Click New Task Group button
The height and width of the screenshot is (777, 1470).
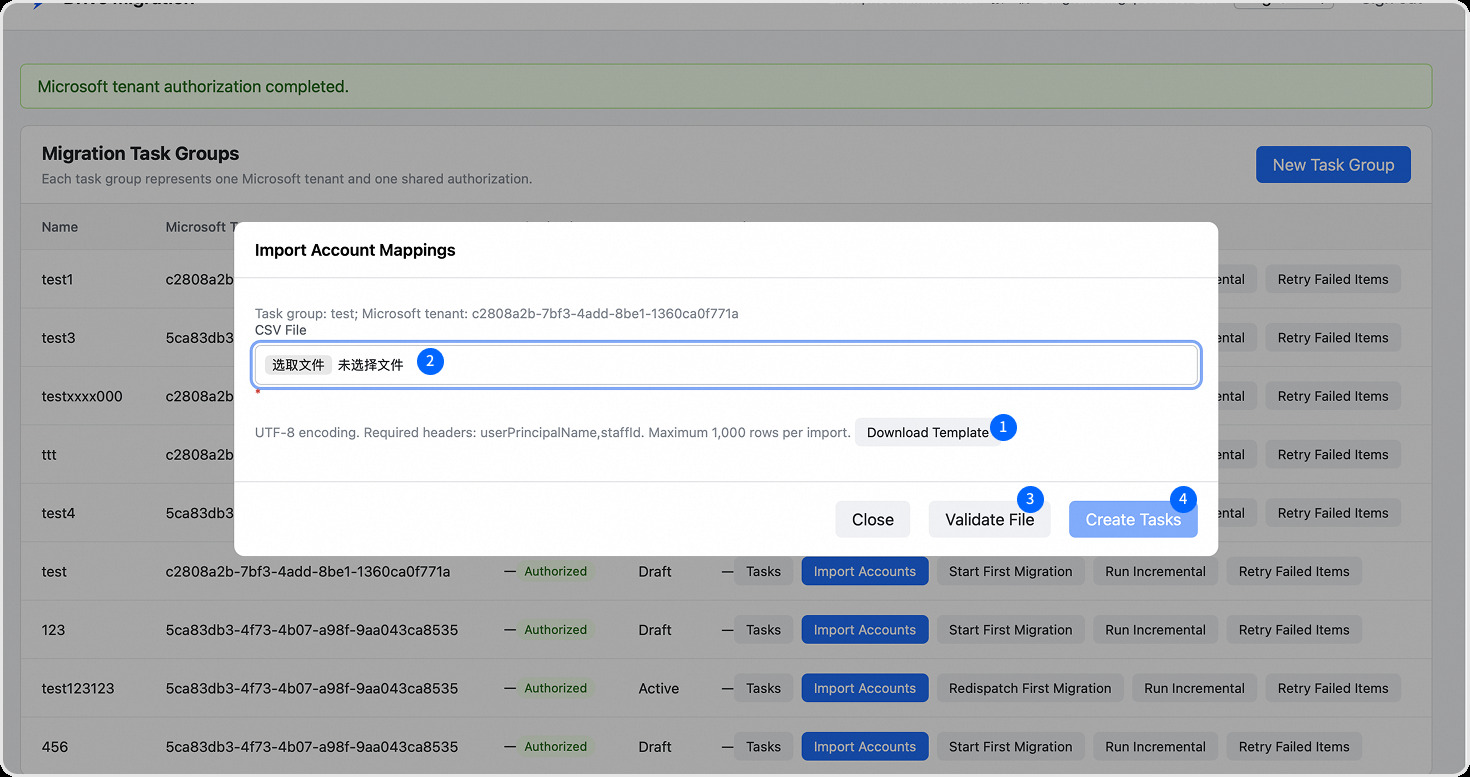click(1333, 165)
